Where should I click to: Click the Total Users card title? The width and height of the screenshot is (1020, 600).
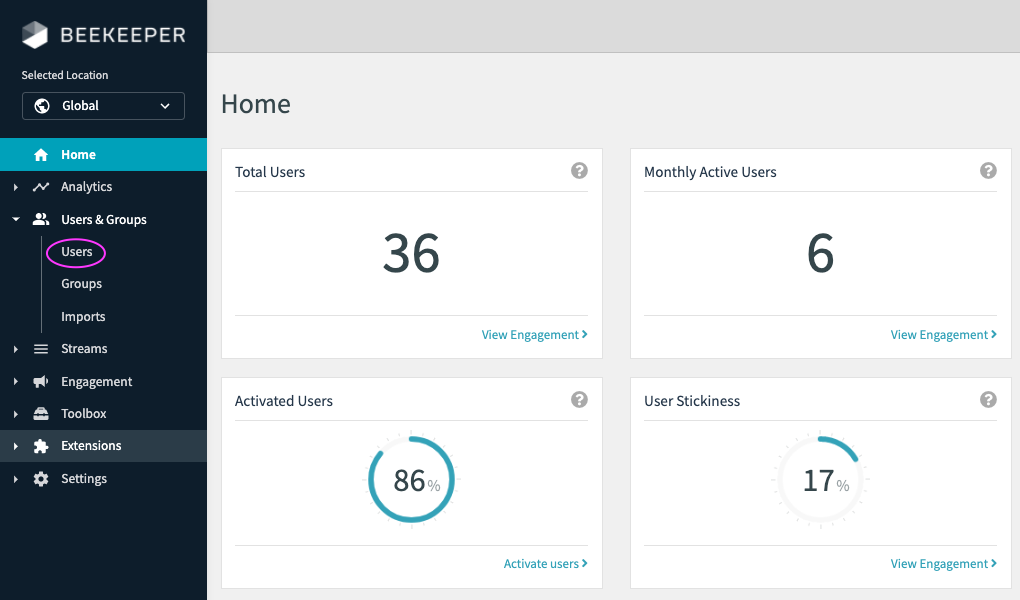(270, 172)
